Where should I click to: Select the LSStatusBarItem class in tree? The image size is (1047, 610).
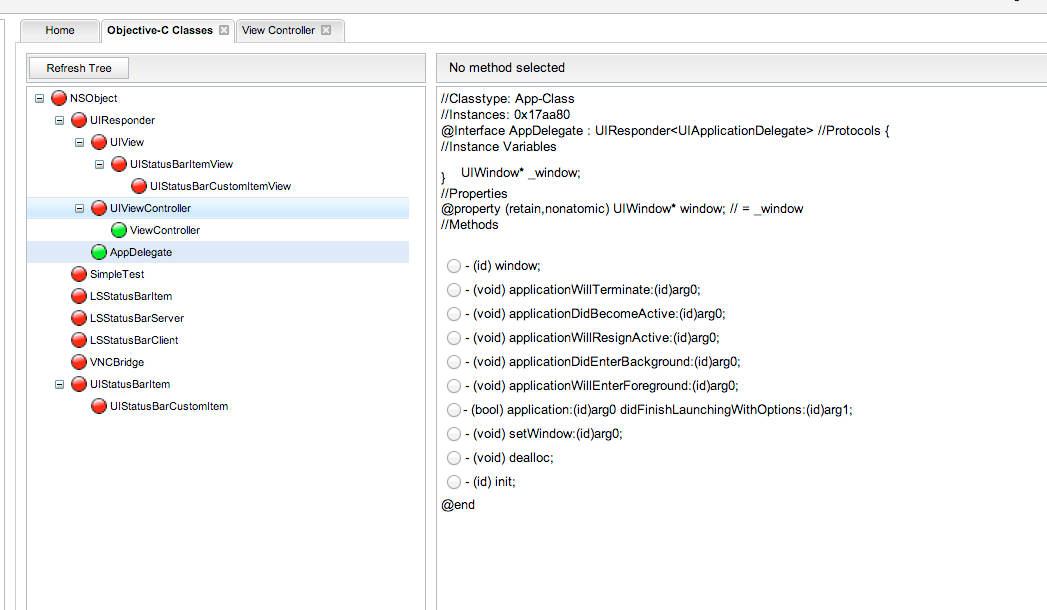(131, 296)
